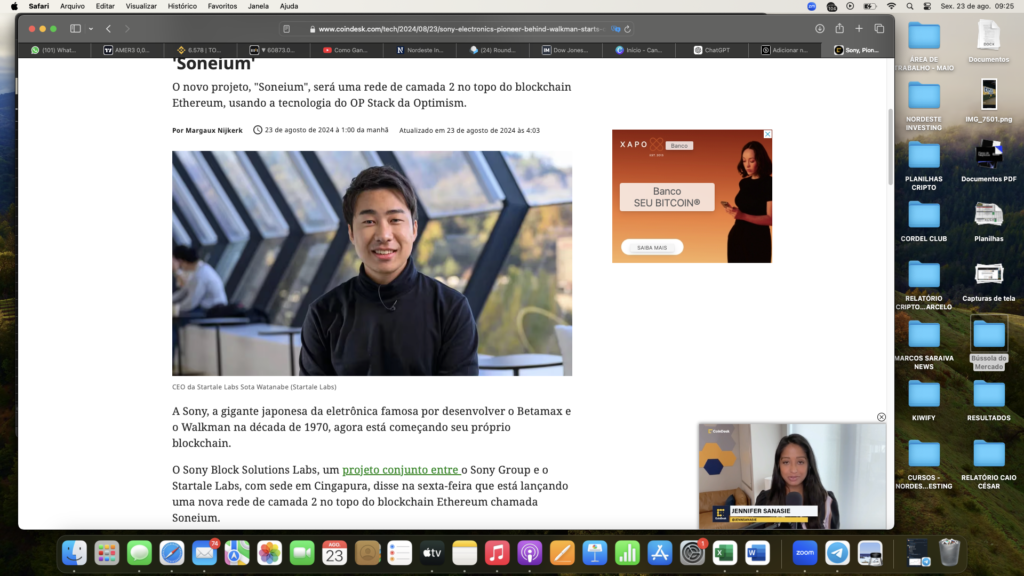Screen dimensions: 1024x576
Task: Open FaceTime from the Dock
Action: pyautogui.click(x=302, y=553)
